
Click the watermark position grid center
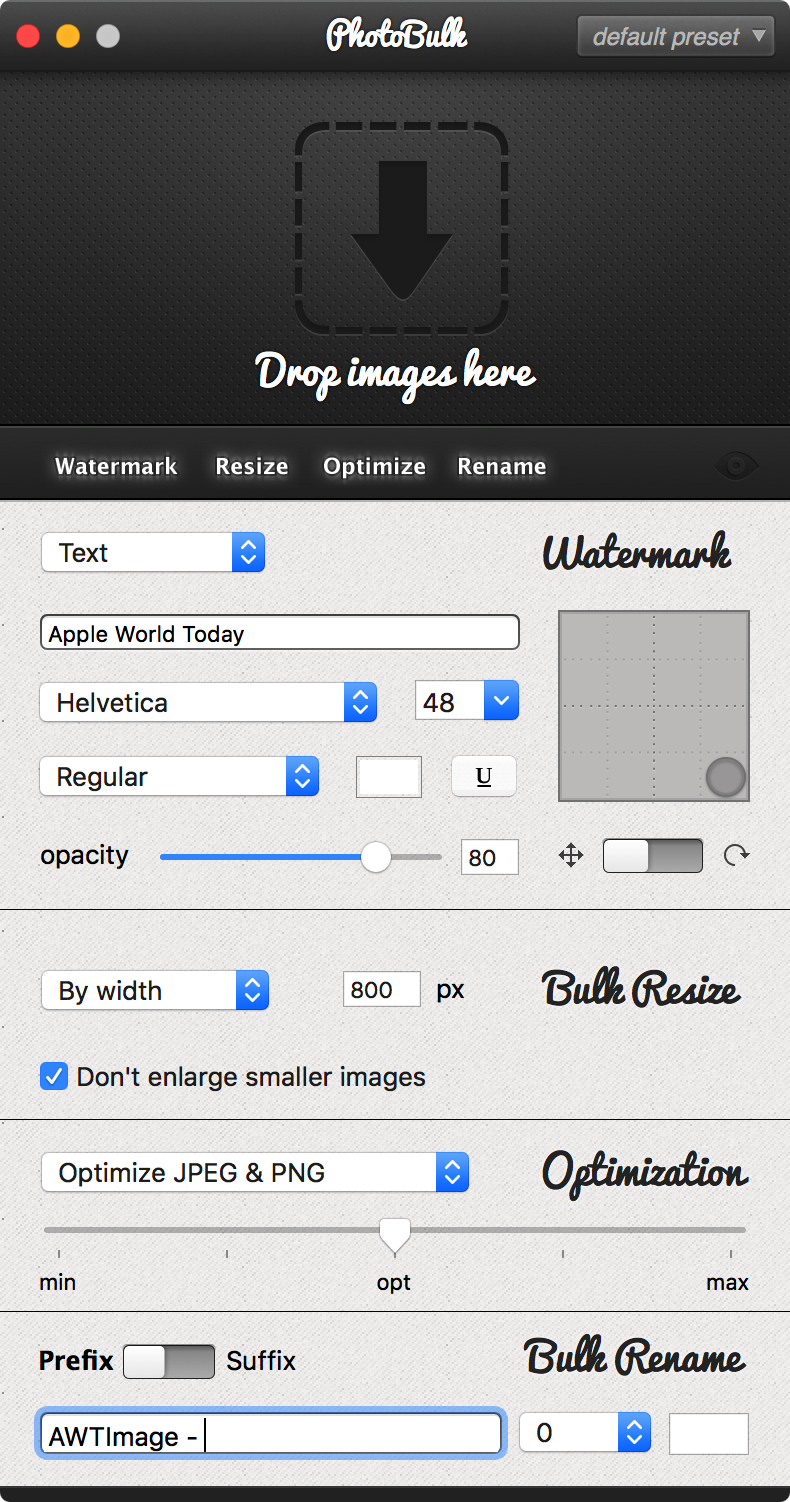[654, 706]
